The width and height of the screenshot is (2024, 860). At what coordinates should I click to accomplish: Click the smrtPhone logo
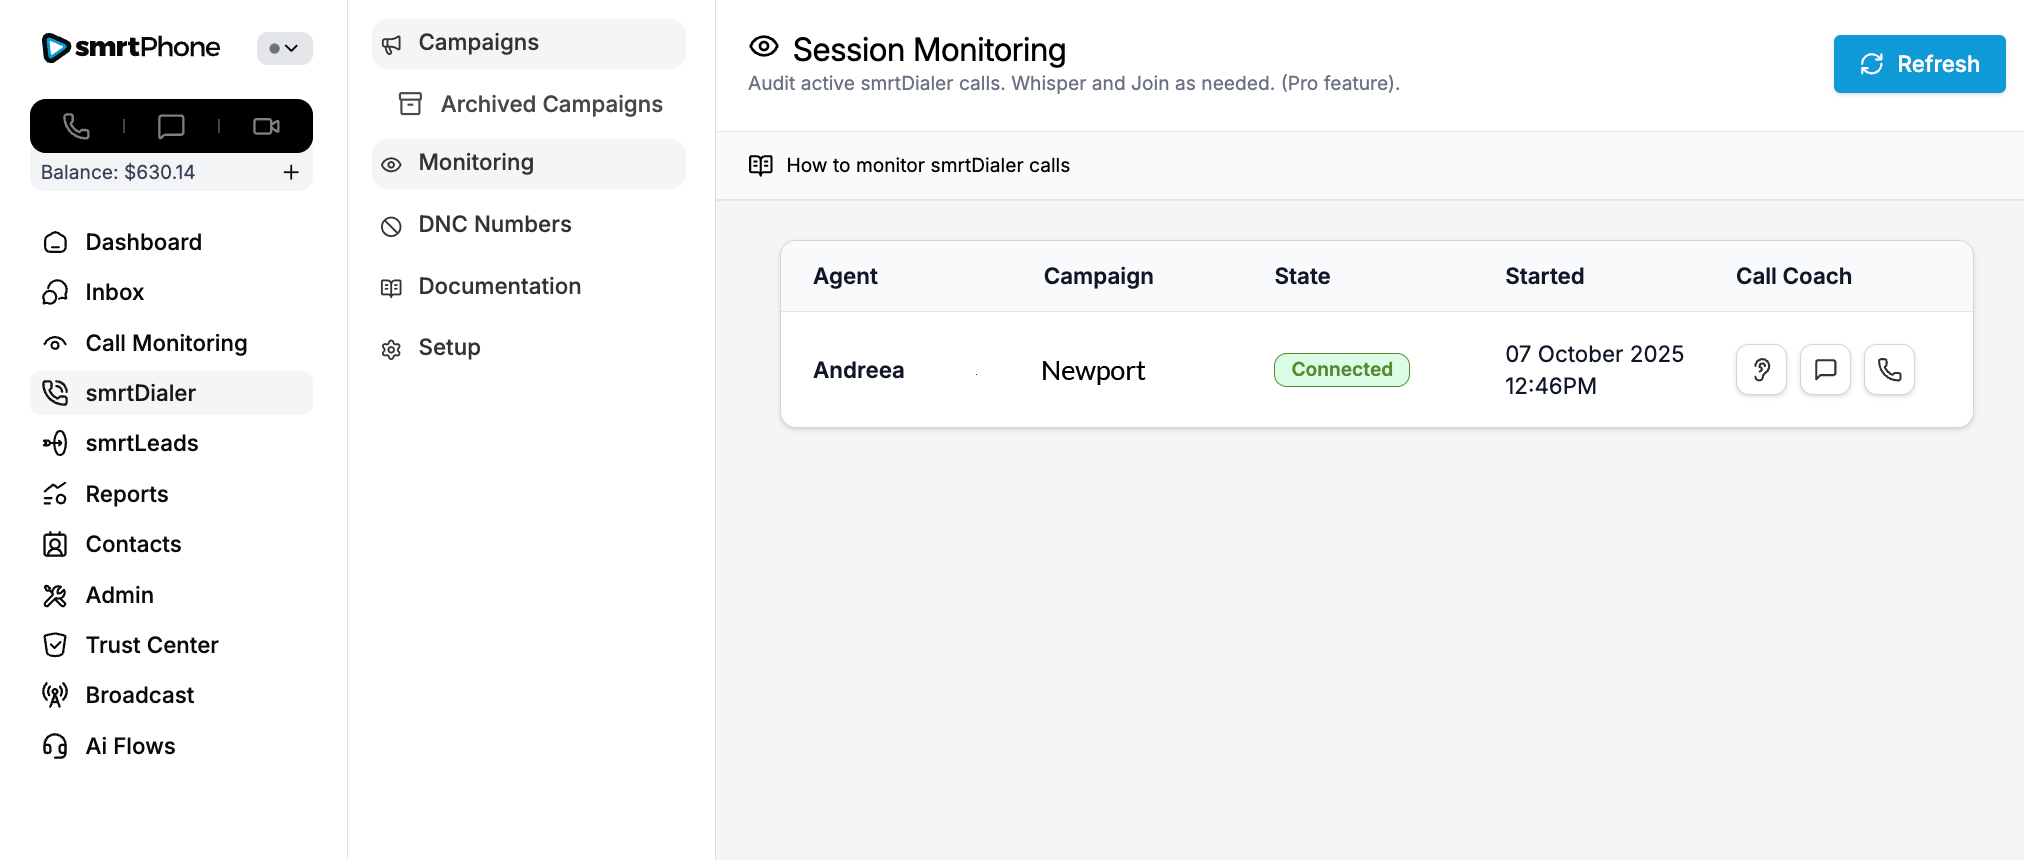[x=131, y=47]
